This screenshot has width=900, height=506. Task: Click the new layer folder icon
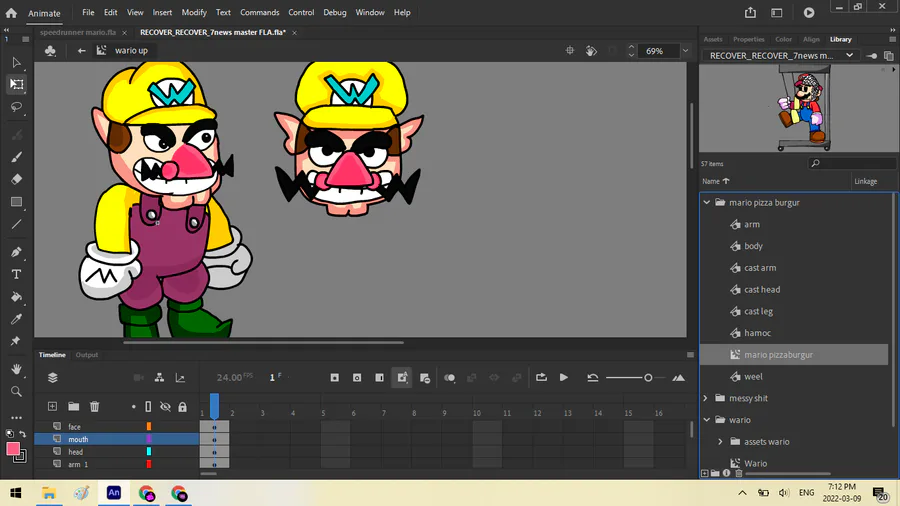[73, 406]
